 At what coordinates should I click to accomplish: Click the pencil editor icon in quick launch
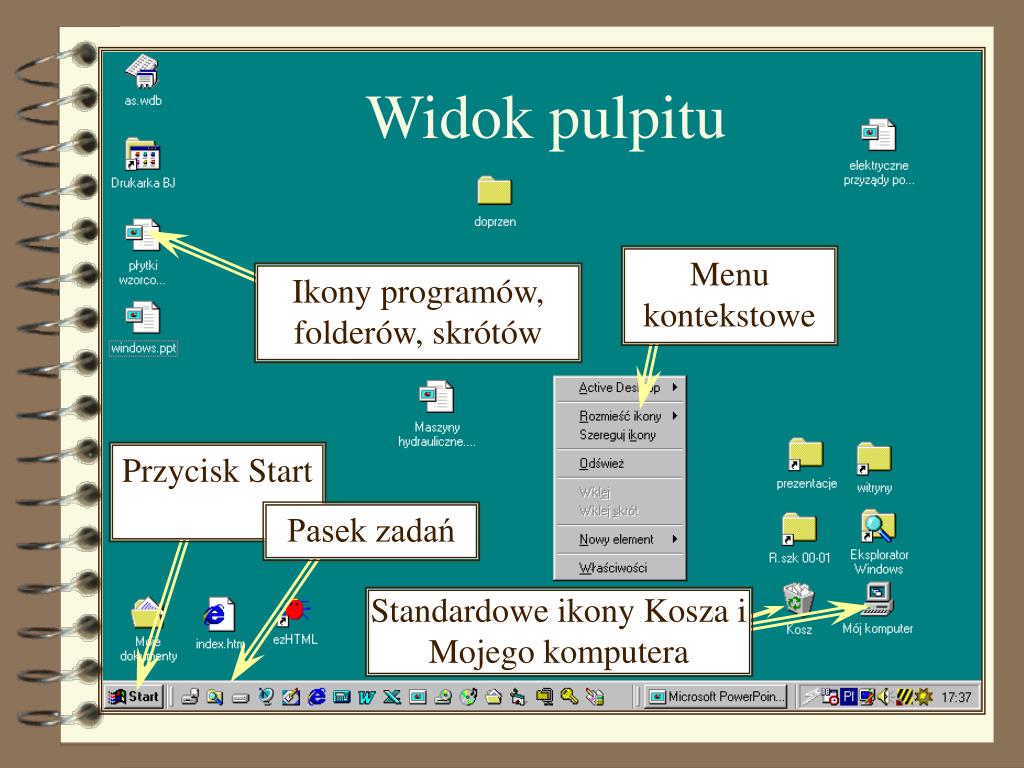pyautogui.click(x=291, y=697)
